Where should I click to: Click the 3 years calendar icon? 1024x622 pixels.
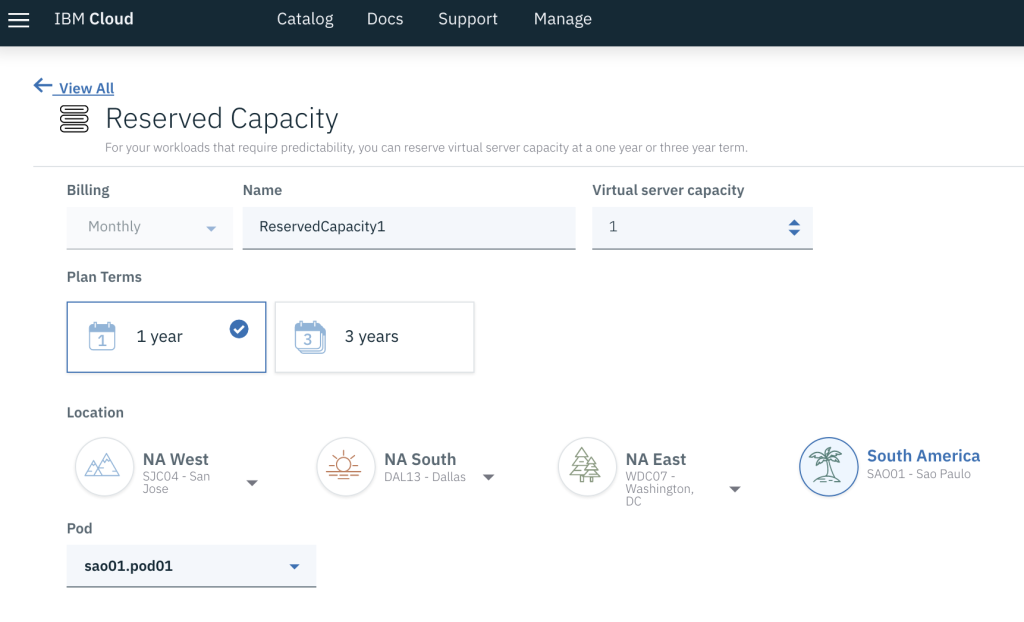click(310, 337)
